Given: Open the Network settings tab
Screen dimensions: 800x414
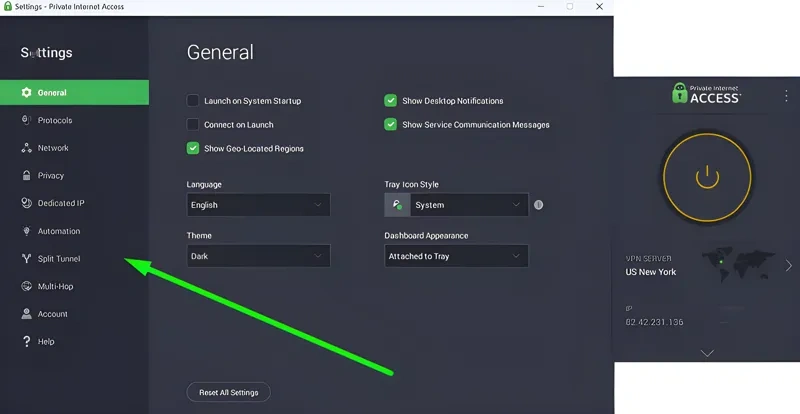Looking at the screenshot, I should pos(74,148).
